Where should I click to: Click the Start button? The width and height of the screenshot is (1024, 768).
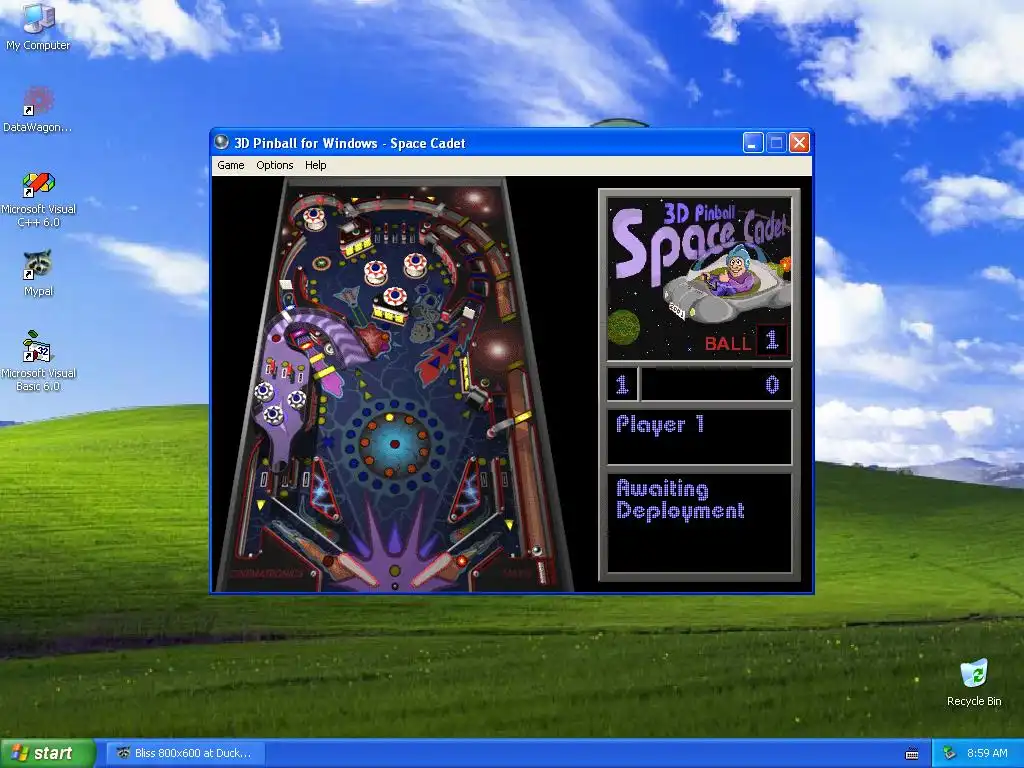(47, 754)
